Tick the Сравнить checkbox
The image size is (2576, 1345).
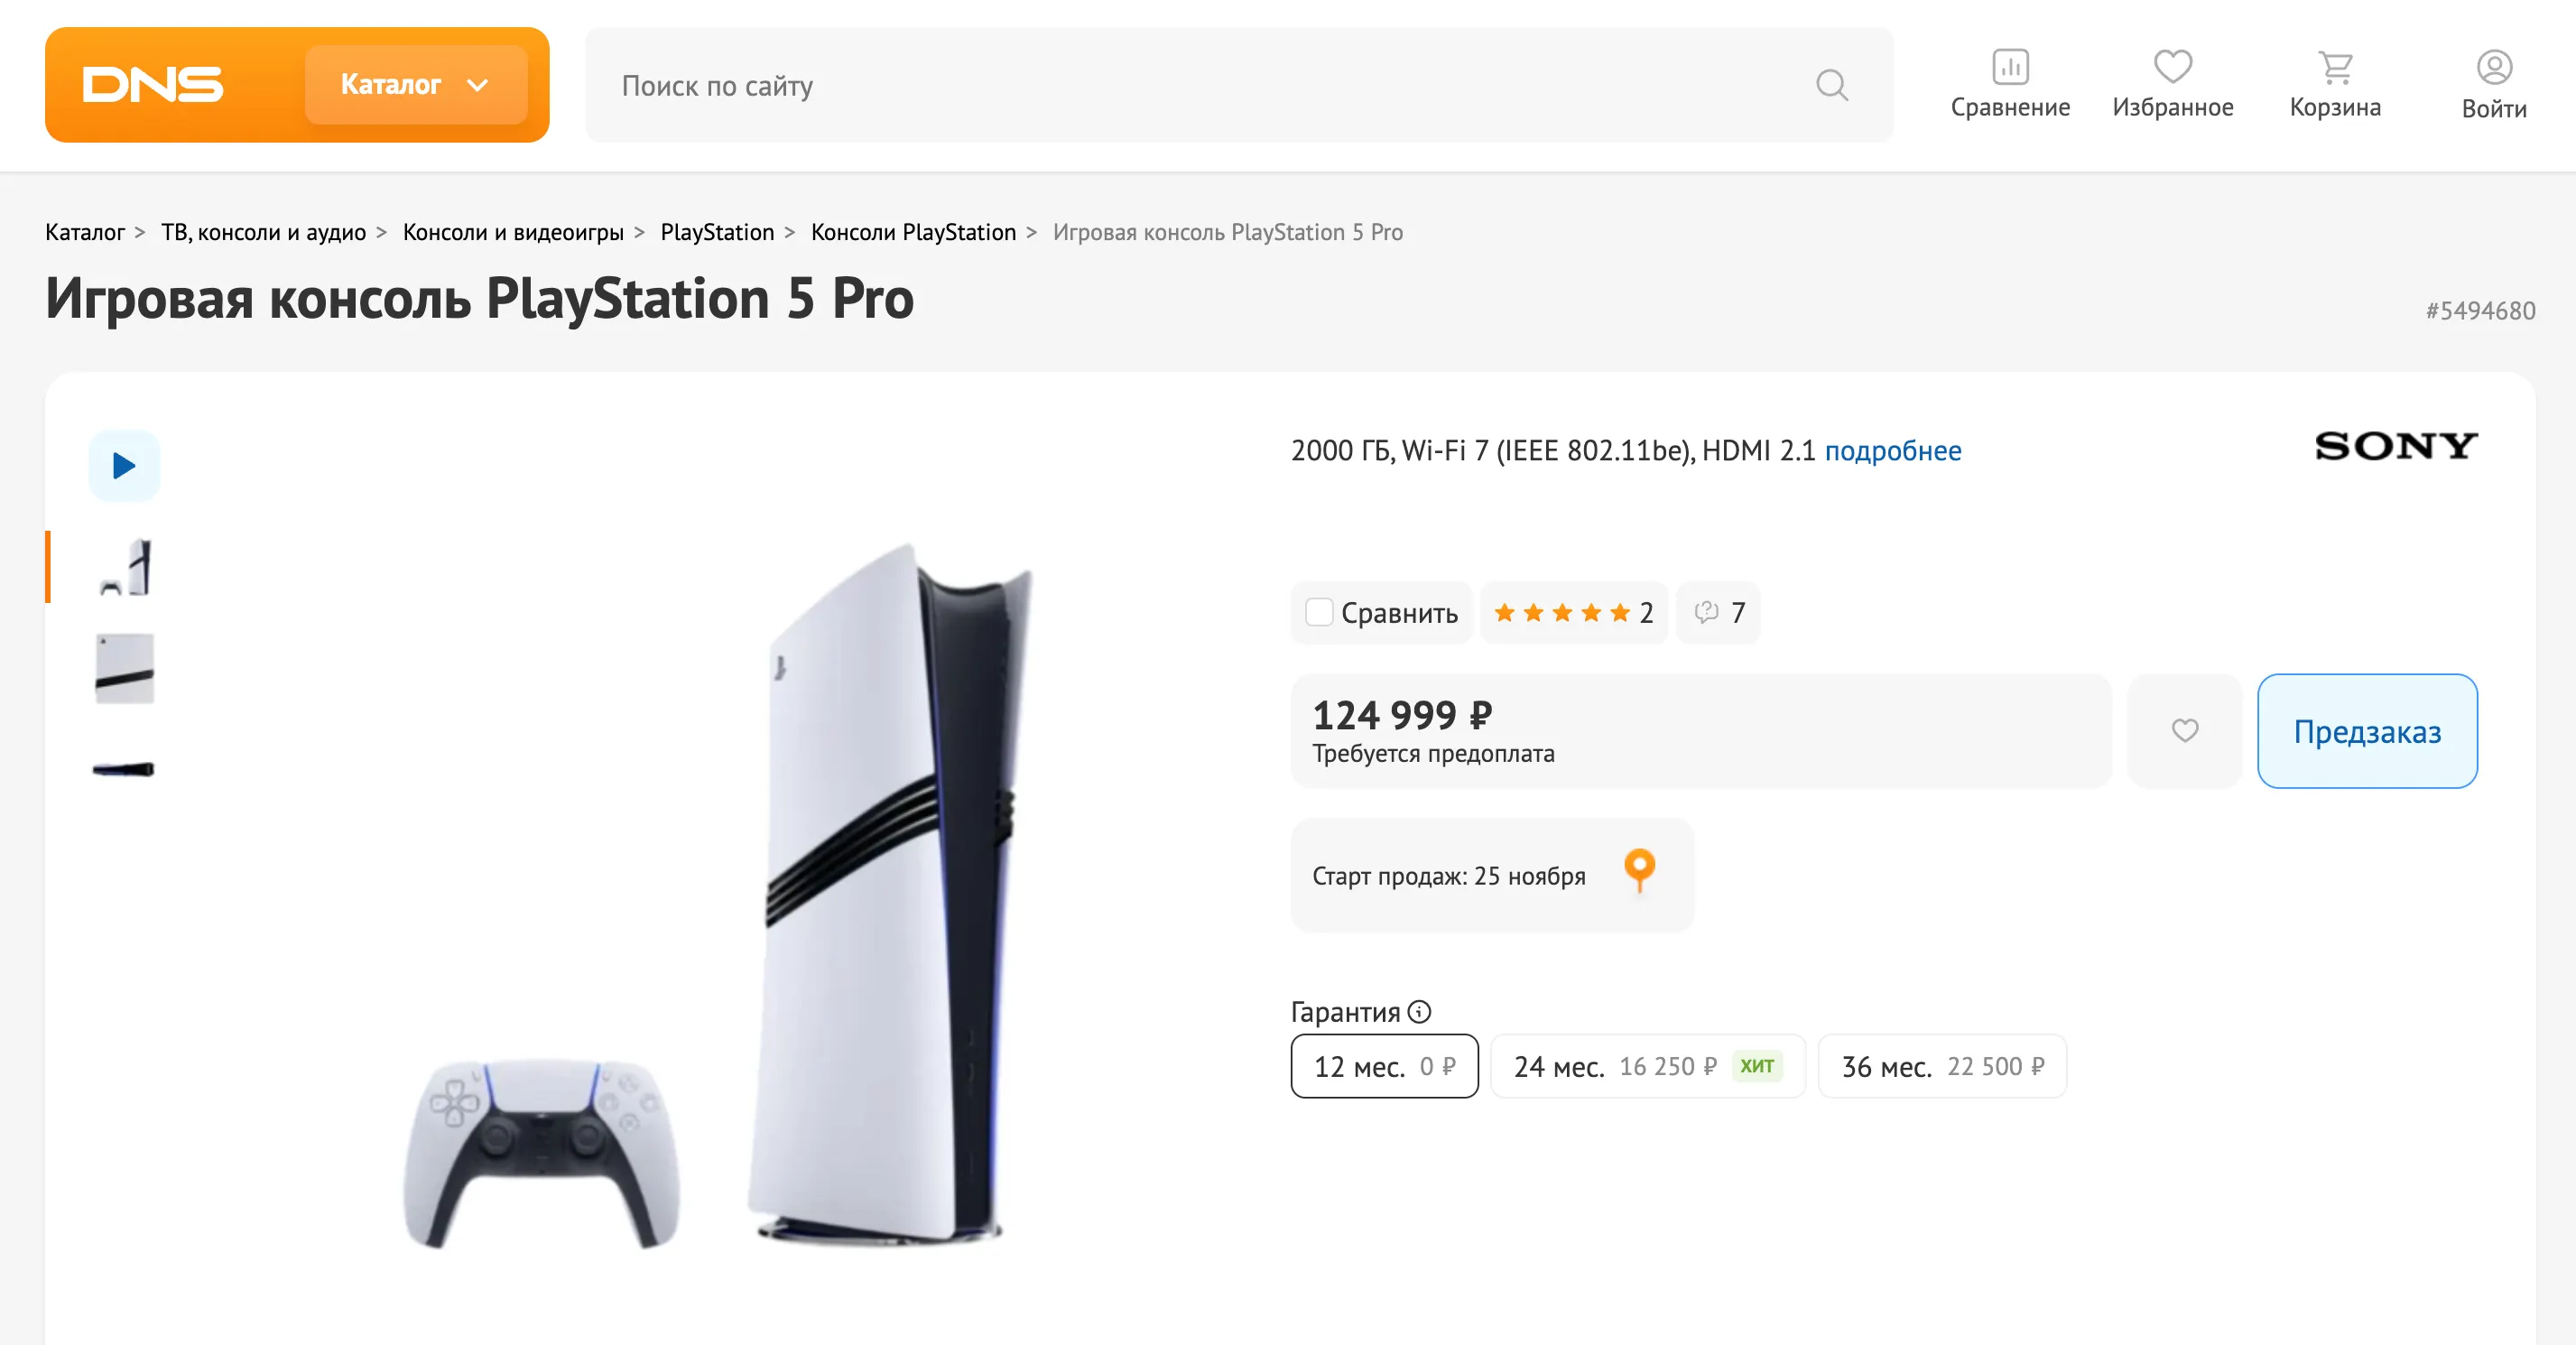pyautogui.click(x=1319, y=612)
